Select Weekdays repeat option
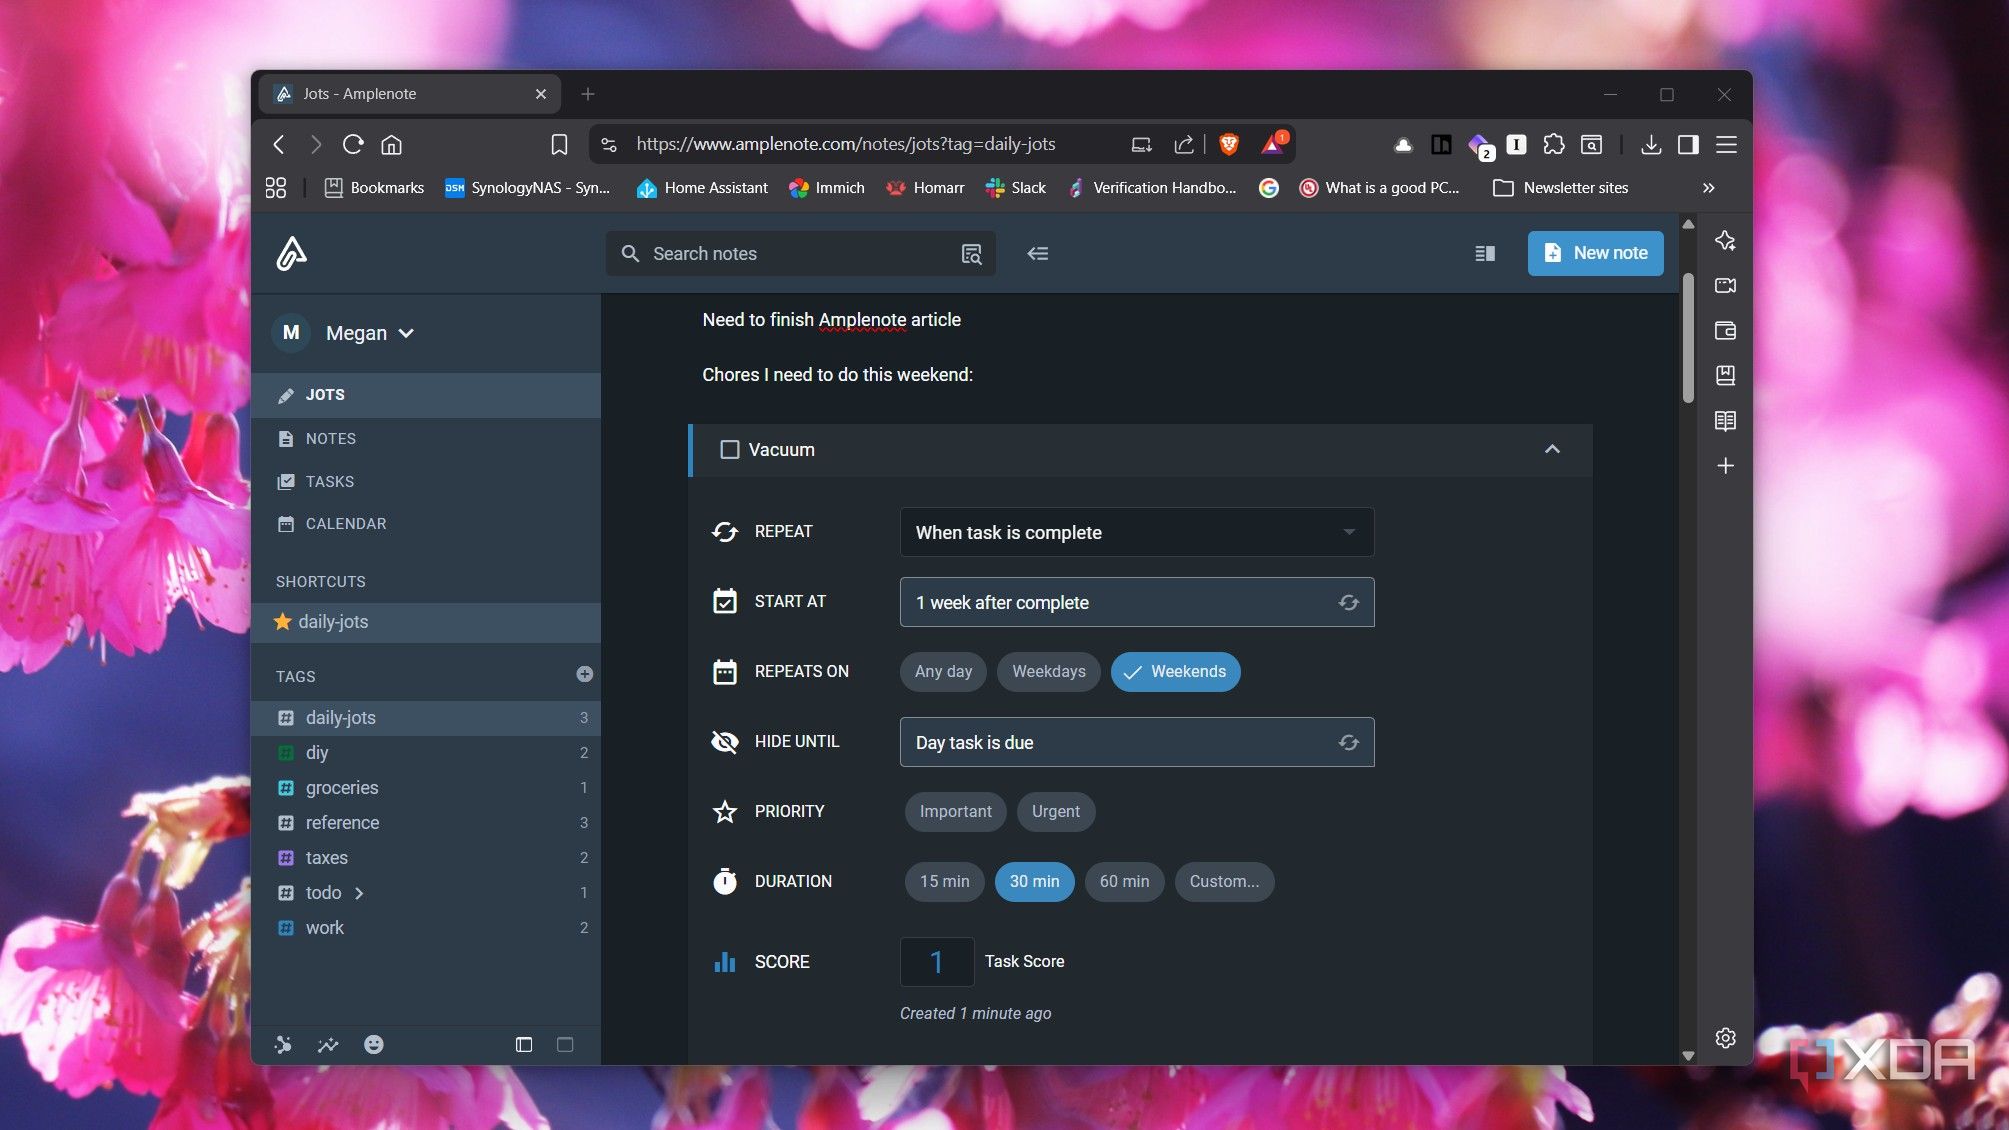 (x=1048, y=671)
